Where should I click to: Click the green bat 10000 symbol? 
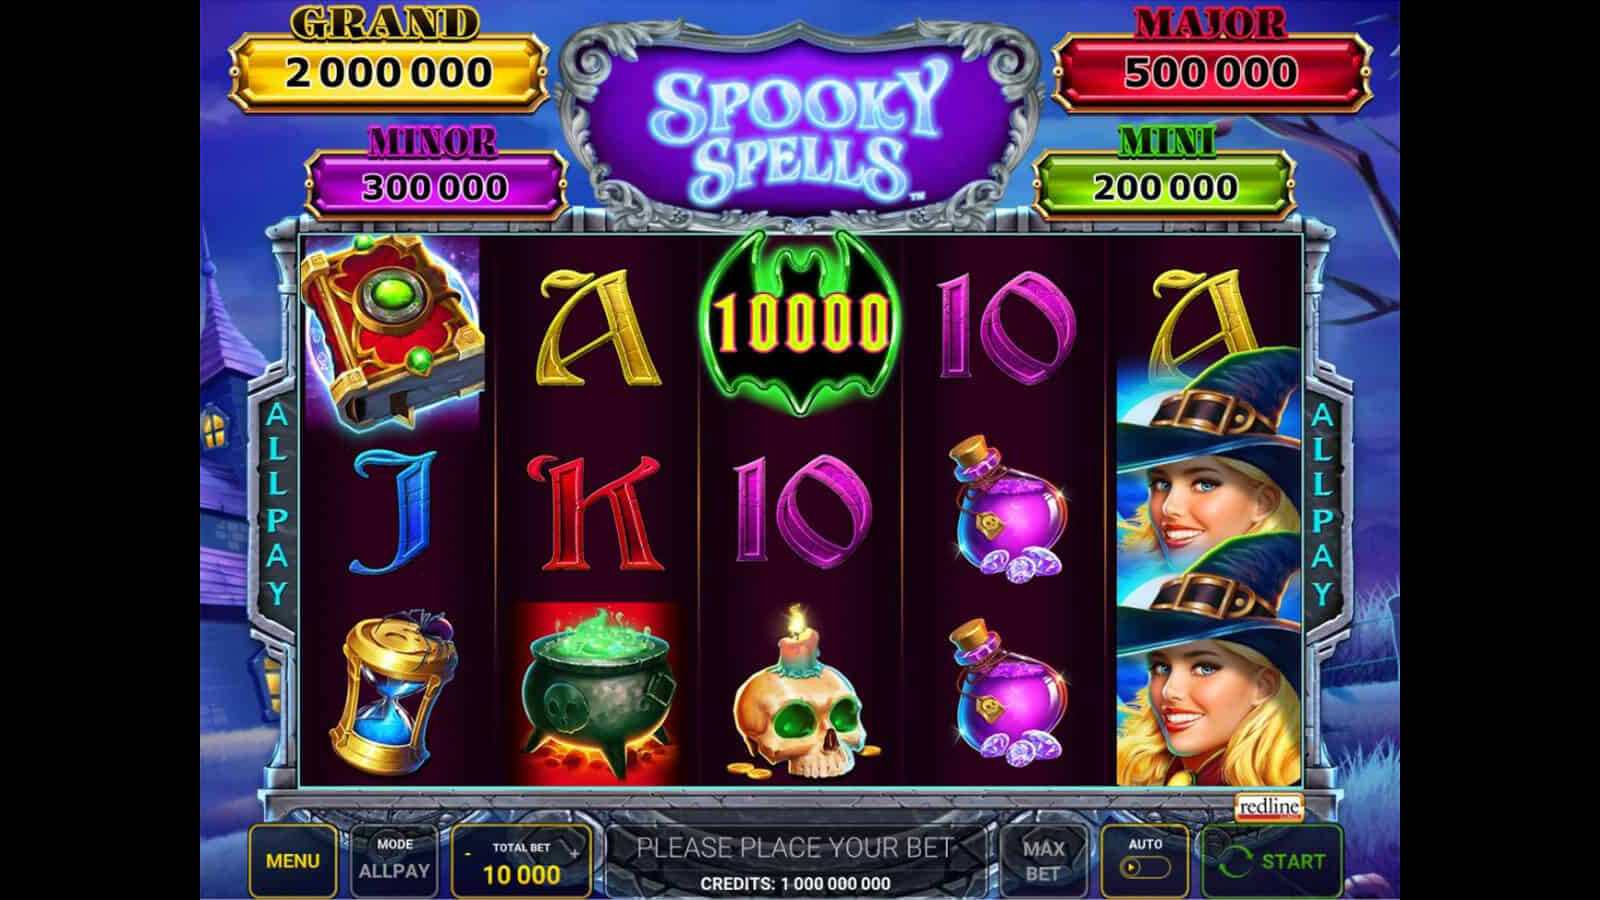click(800, 323)
